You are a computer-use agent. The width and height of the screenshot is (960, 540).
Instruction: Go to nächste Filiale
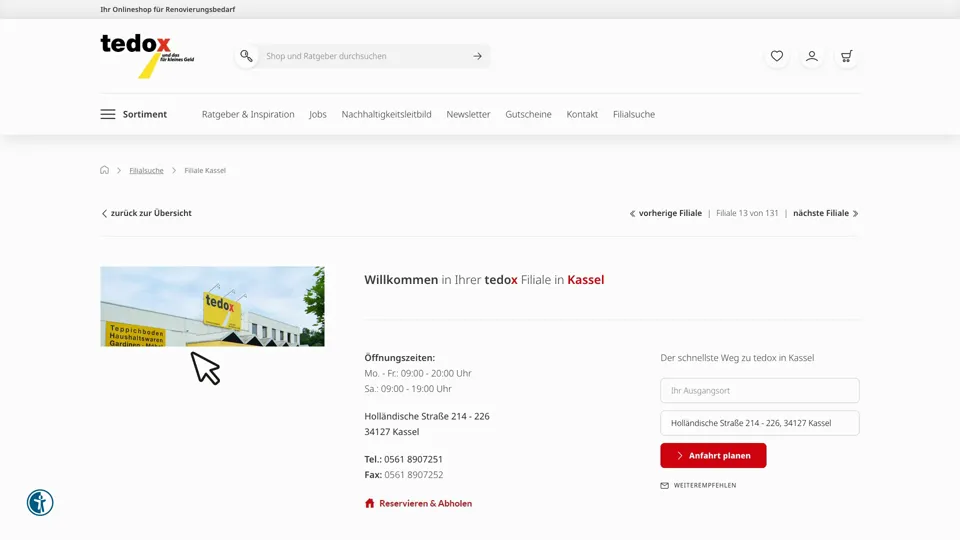click(x=826, y=213)
